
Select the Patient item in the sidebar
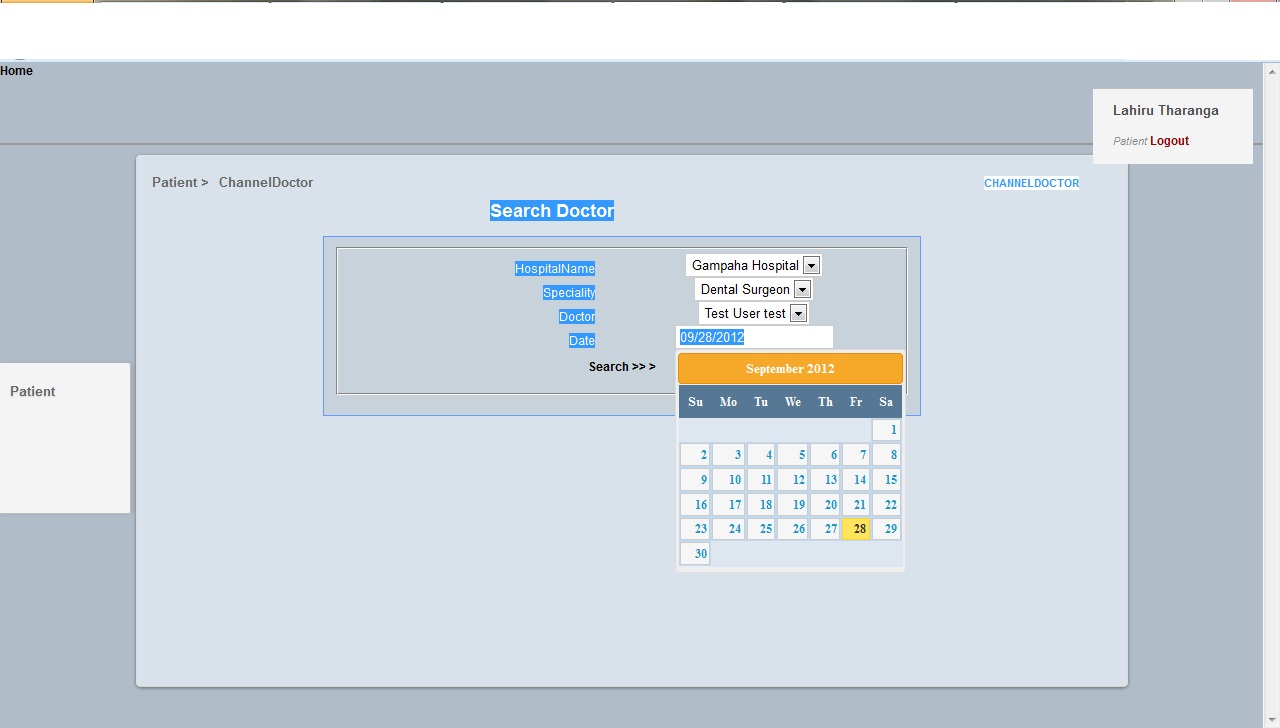[32, 391]
